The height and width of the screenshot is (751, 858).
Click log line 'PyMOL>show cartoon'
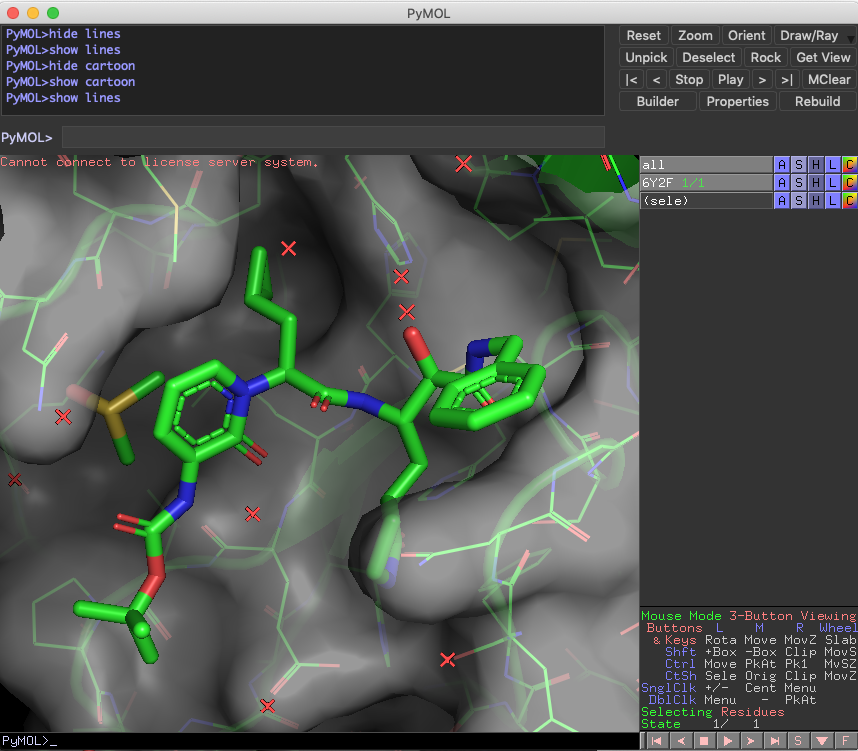[70, 82]
